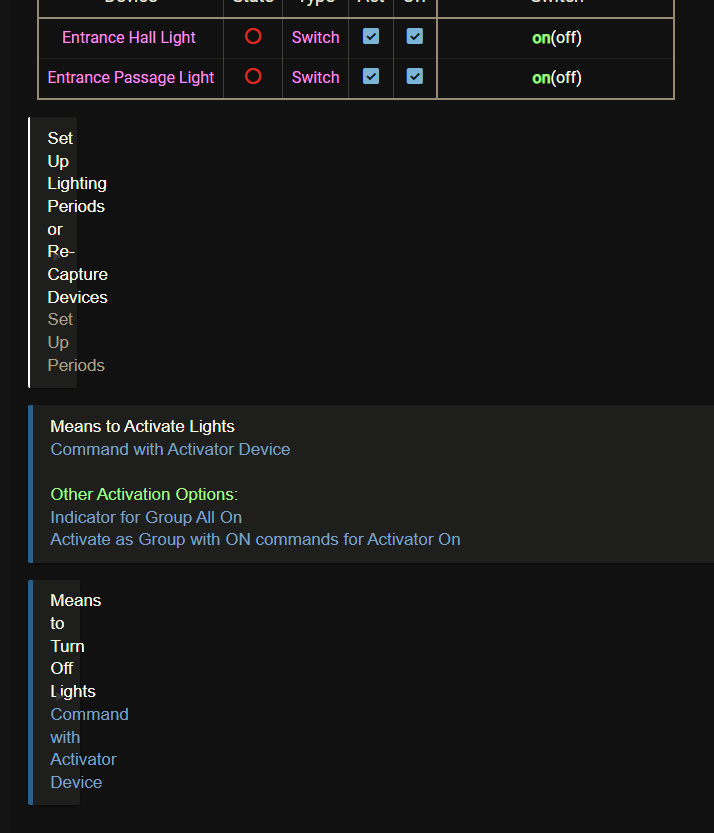Click on(off) switch value for Entrance Hall Light

556,38
